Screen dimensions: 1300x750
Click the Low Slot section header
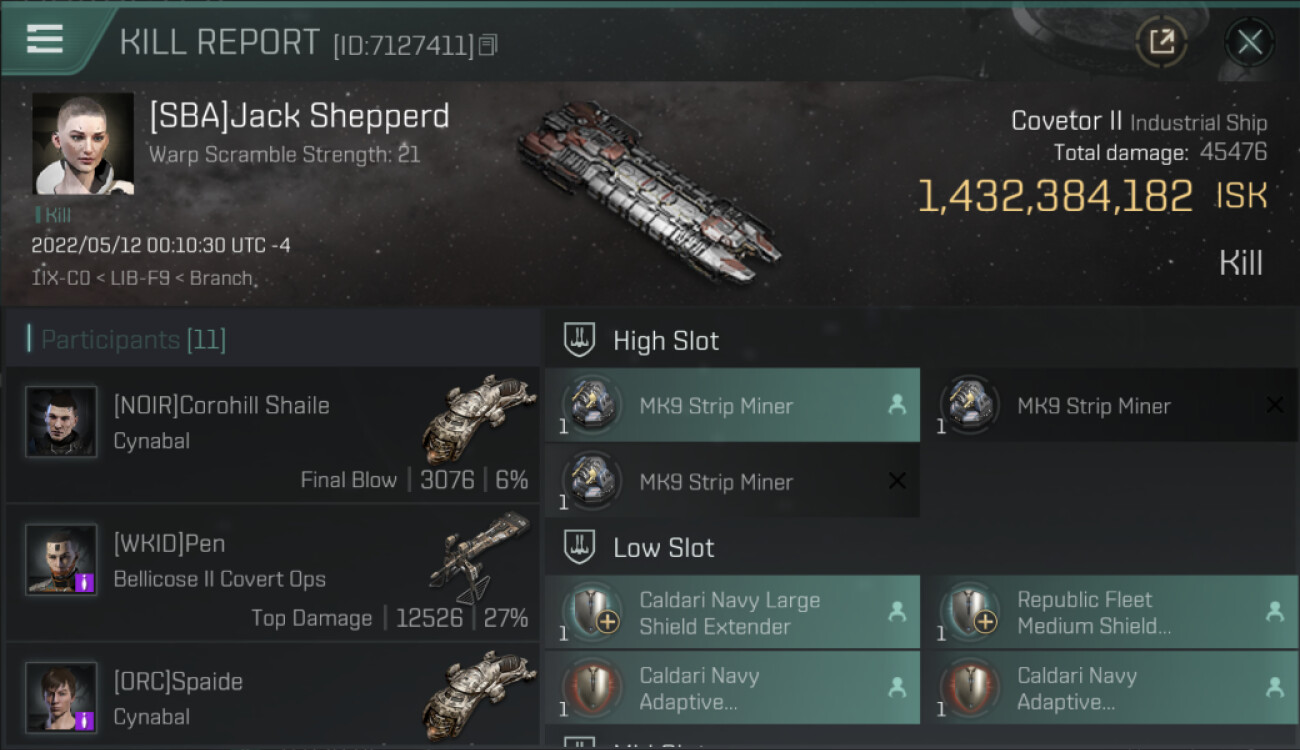pos(663,548)
